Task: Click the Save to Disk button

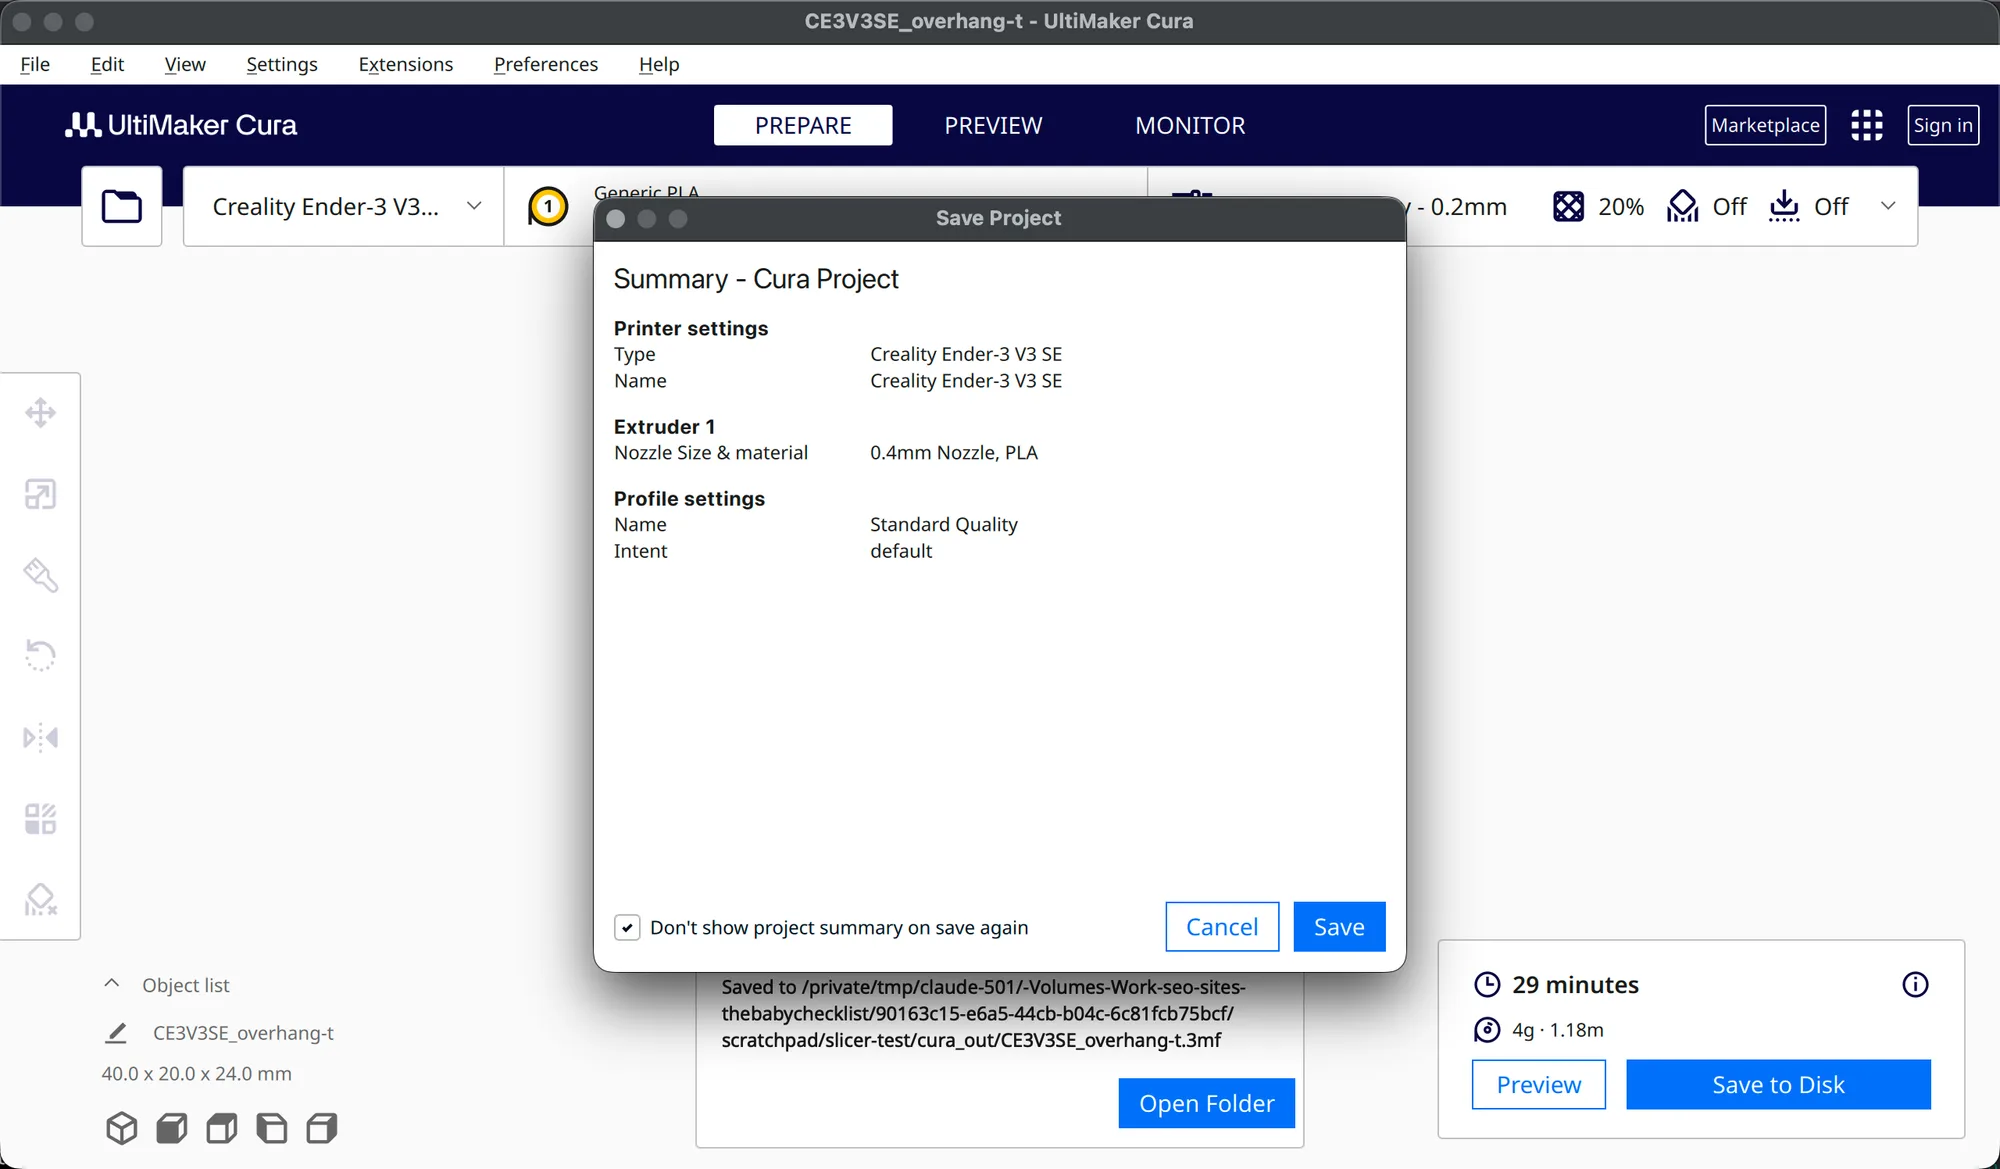Action: click(1778, 1085)
